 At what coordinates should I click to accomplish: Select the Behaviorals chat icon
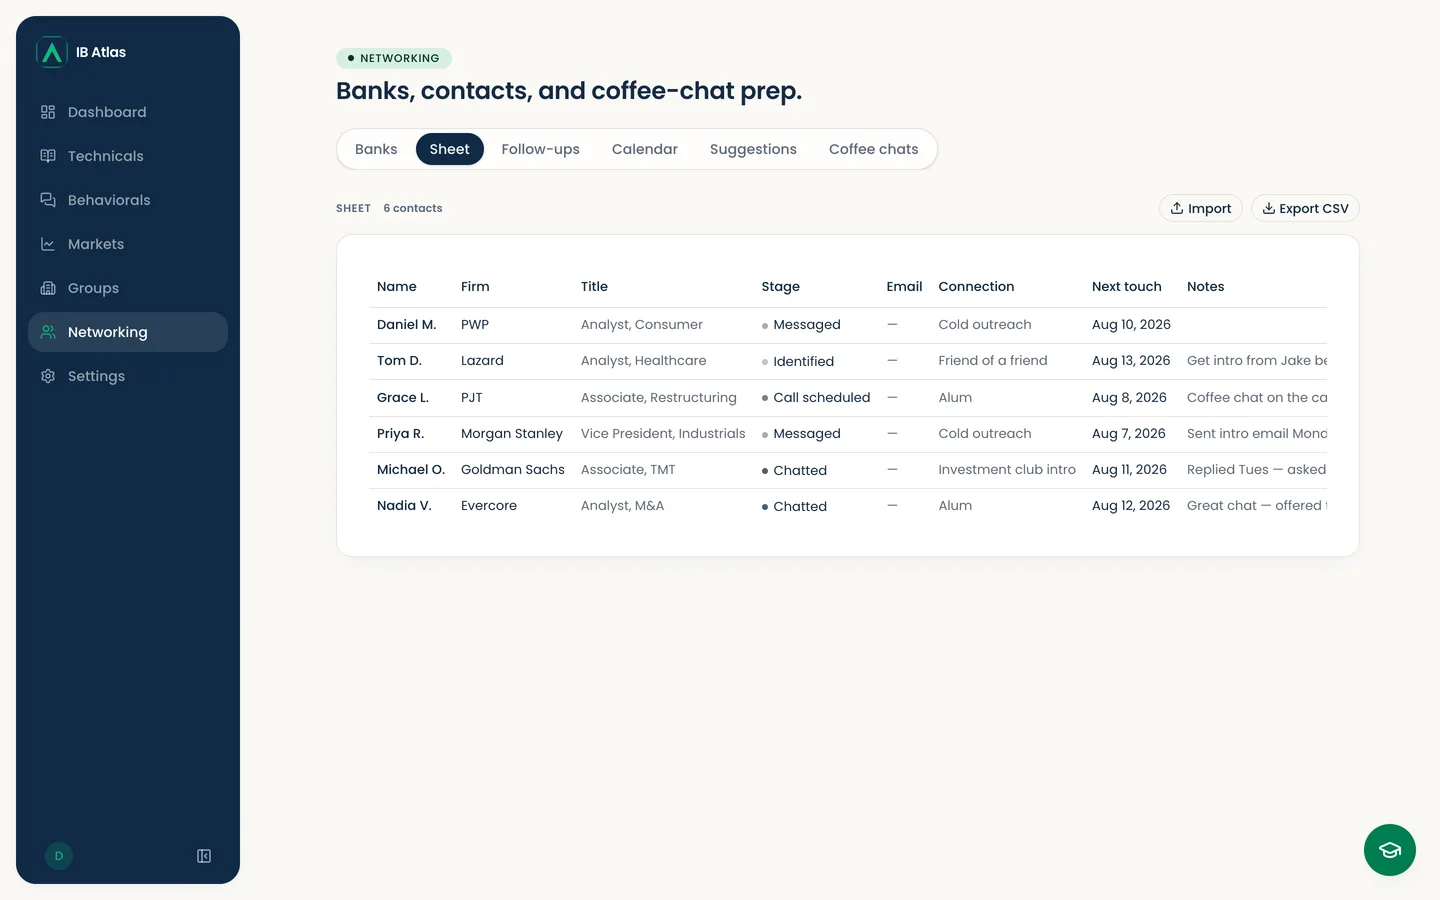coord(48,200)
